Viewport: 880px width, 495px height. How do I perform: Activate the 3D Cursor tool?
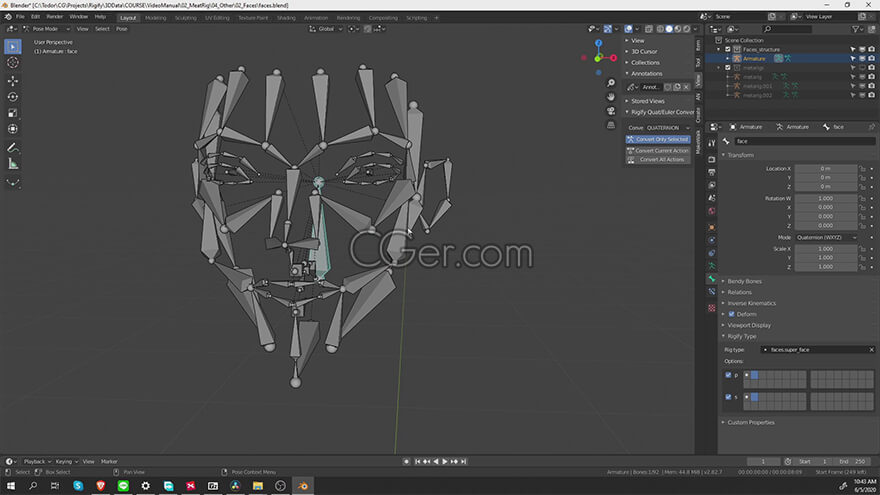pyautogui.click(x=12, y=63)
